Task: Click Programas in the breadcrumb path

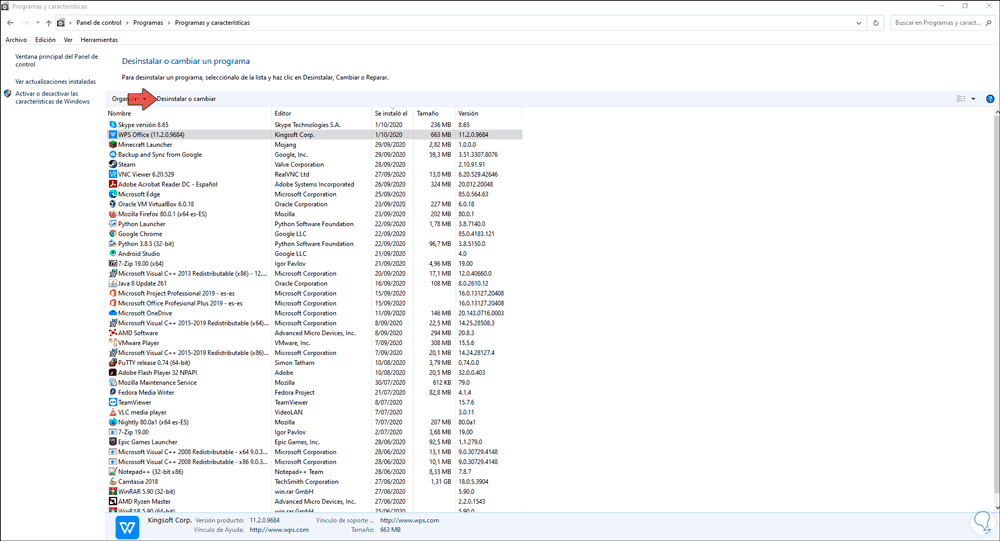Action: (x=148, y=23)
